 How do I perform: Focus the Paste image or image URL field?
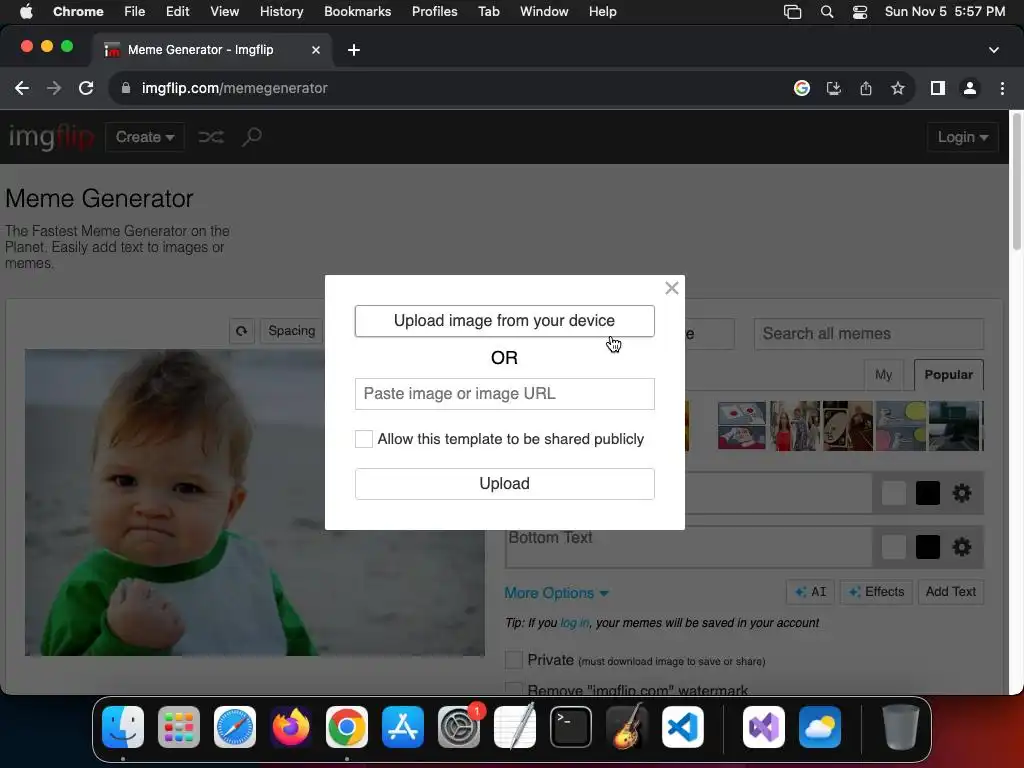click(504, 394)
